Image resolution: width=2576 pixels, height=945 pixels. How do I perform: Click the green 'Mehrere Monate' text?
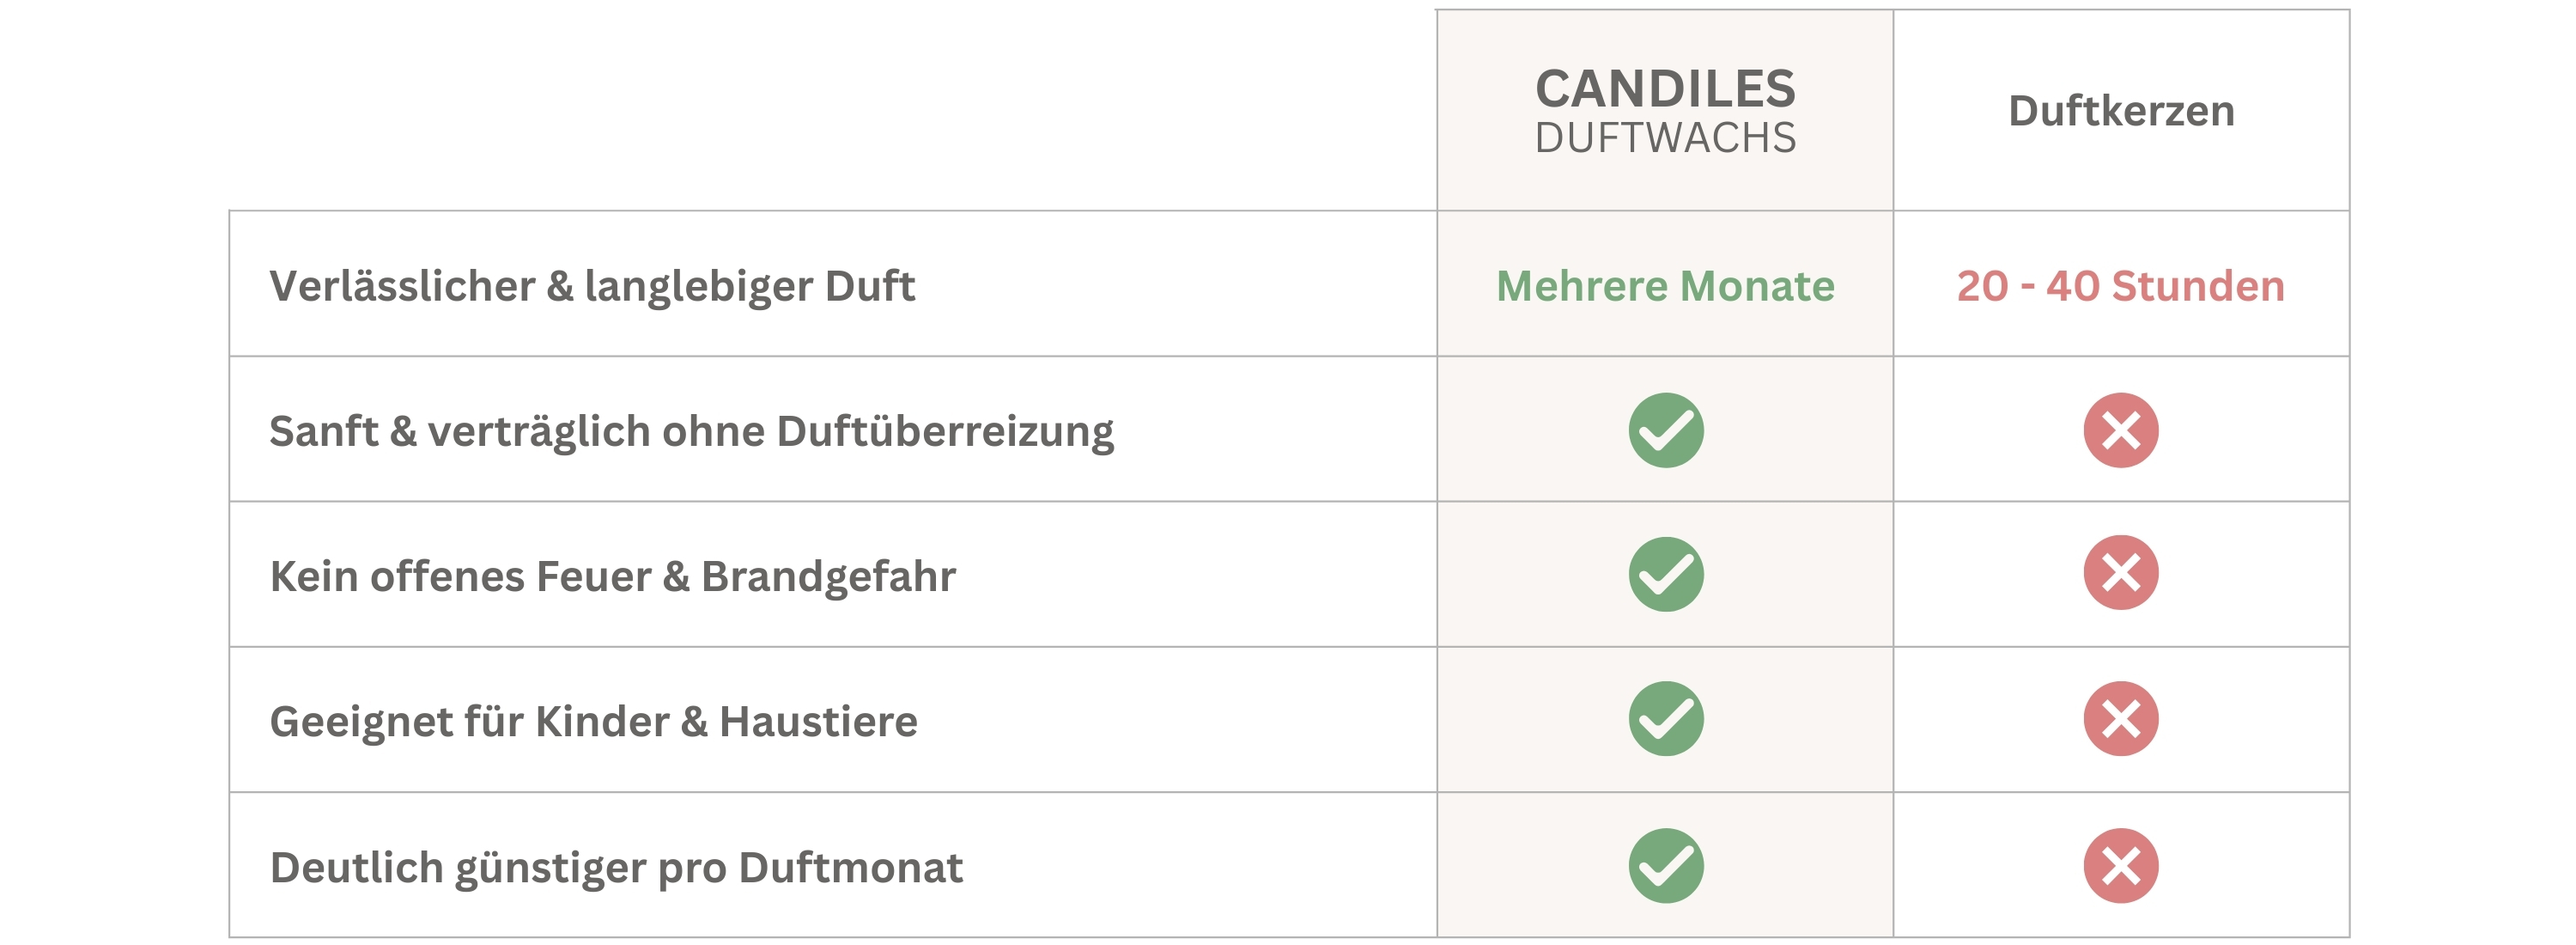coord(1665,286)
